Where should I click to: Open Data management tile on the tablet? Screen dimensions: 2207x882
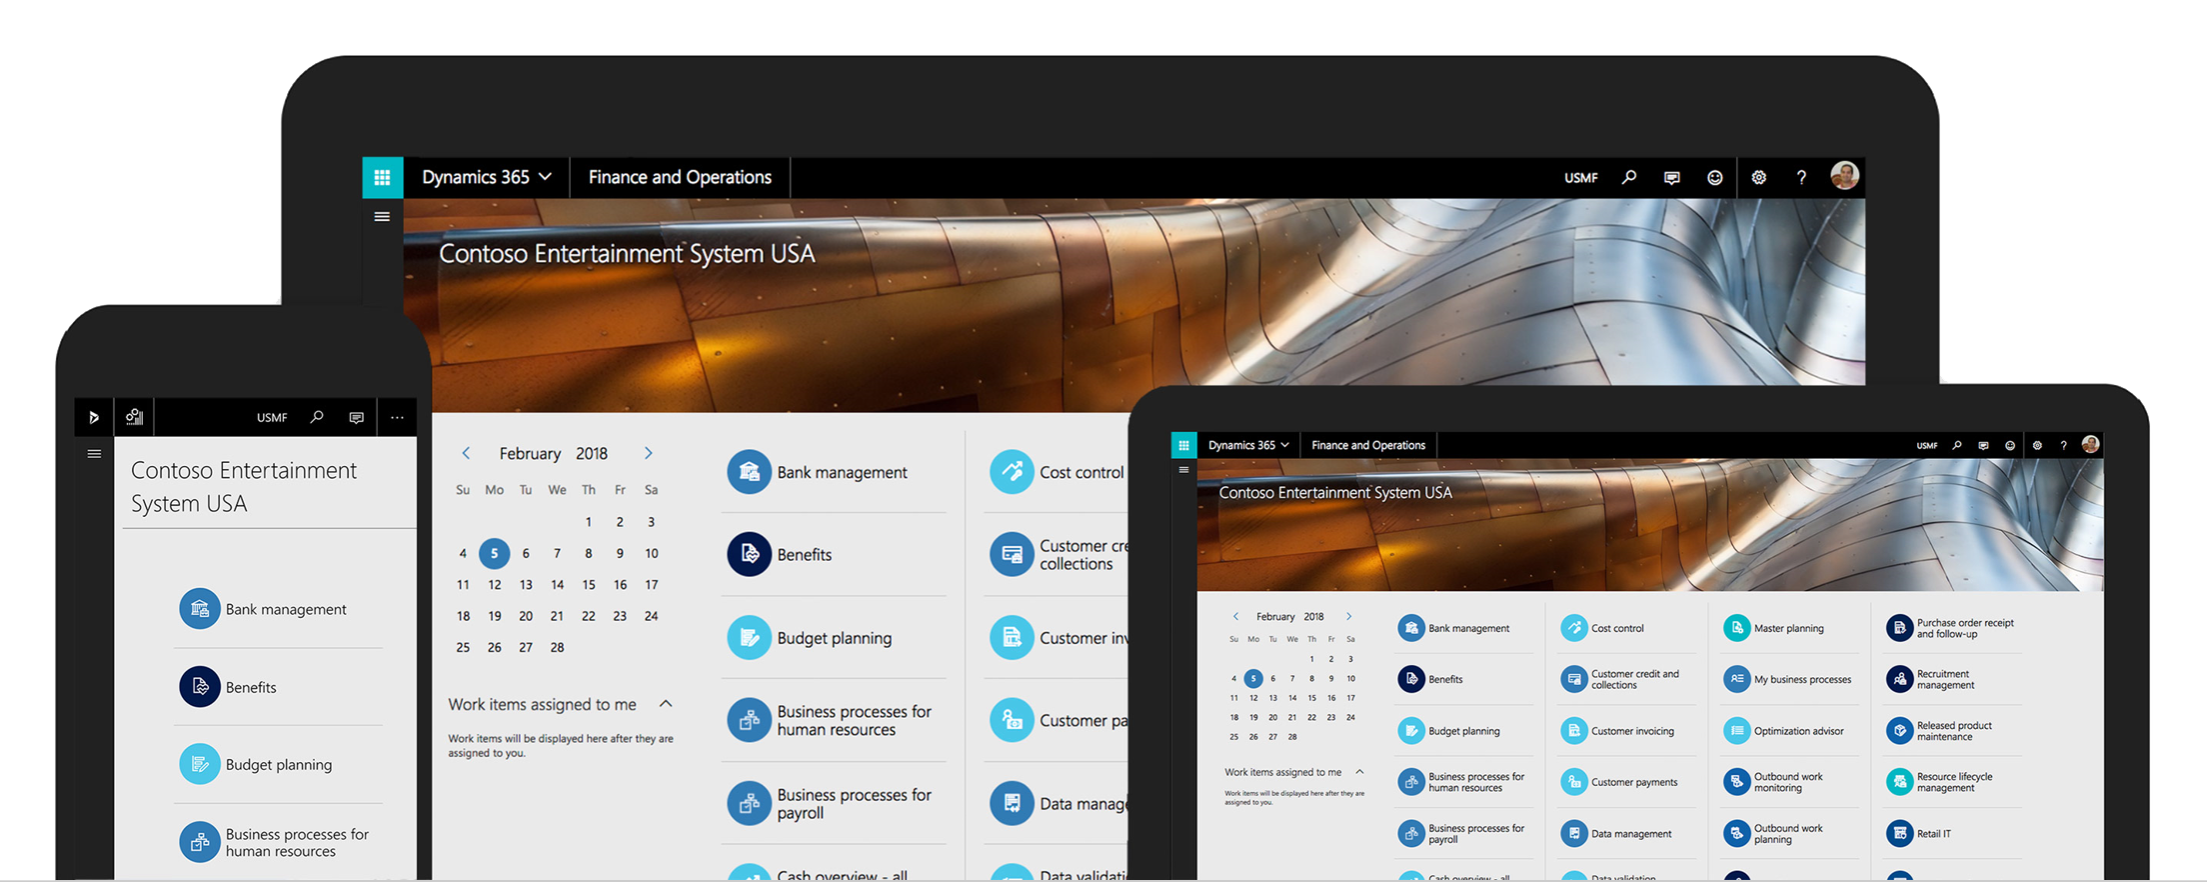coord(1617,833)
